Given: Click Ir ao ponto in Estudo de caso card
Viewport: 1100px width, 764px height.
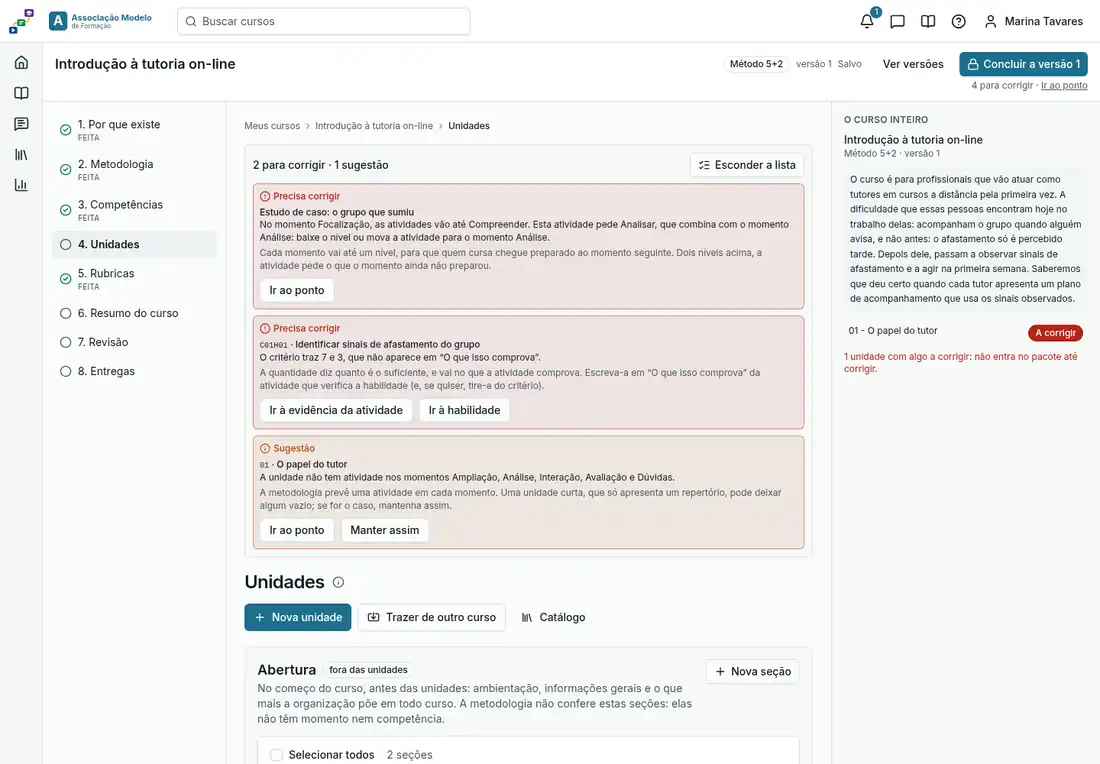Looking at the screenshot, I should pyautogui.click(x=297, y=290).
